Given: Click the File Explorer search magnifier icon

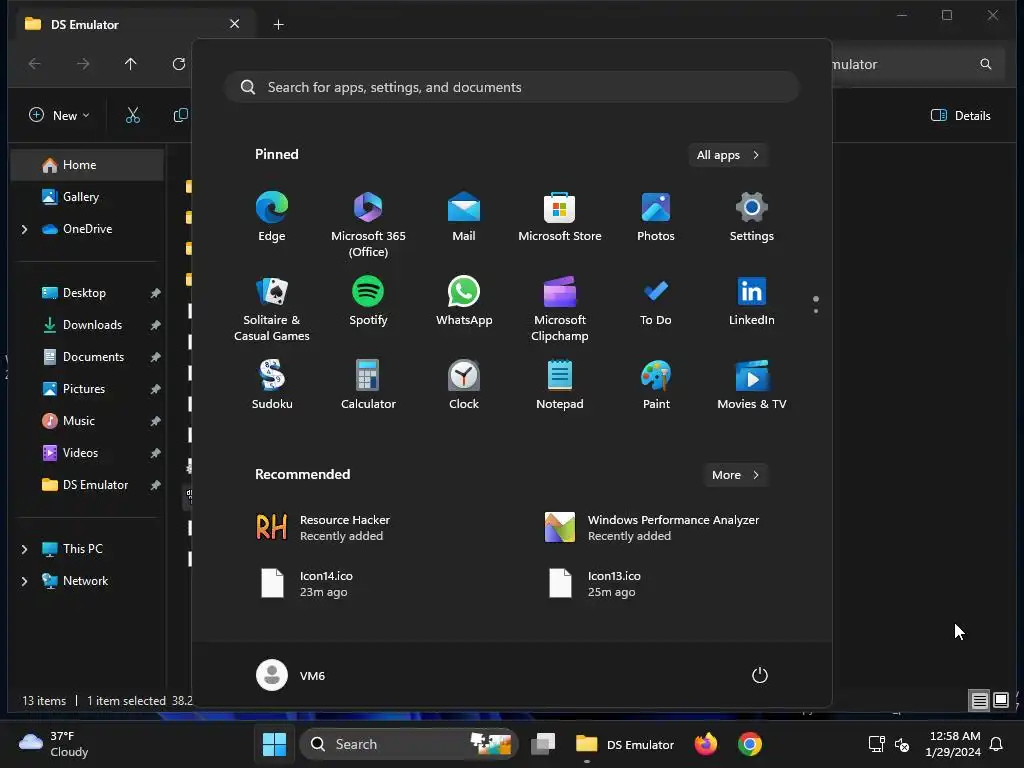Looking at the screenshot, I should click(x=985, y=64).
